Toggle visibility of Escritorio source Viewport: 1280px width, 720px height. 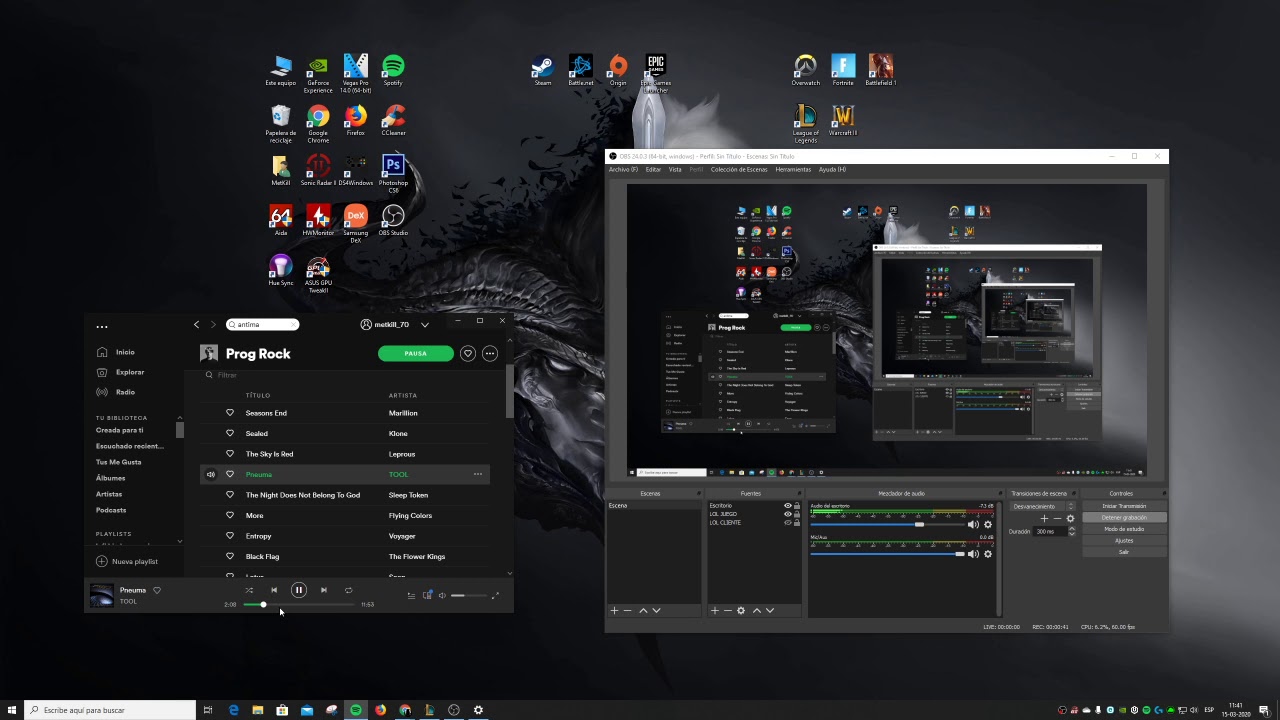[788, 506]
